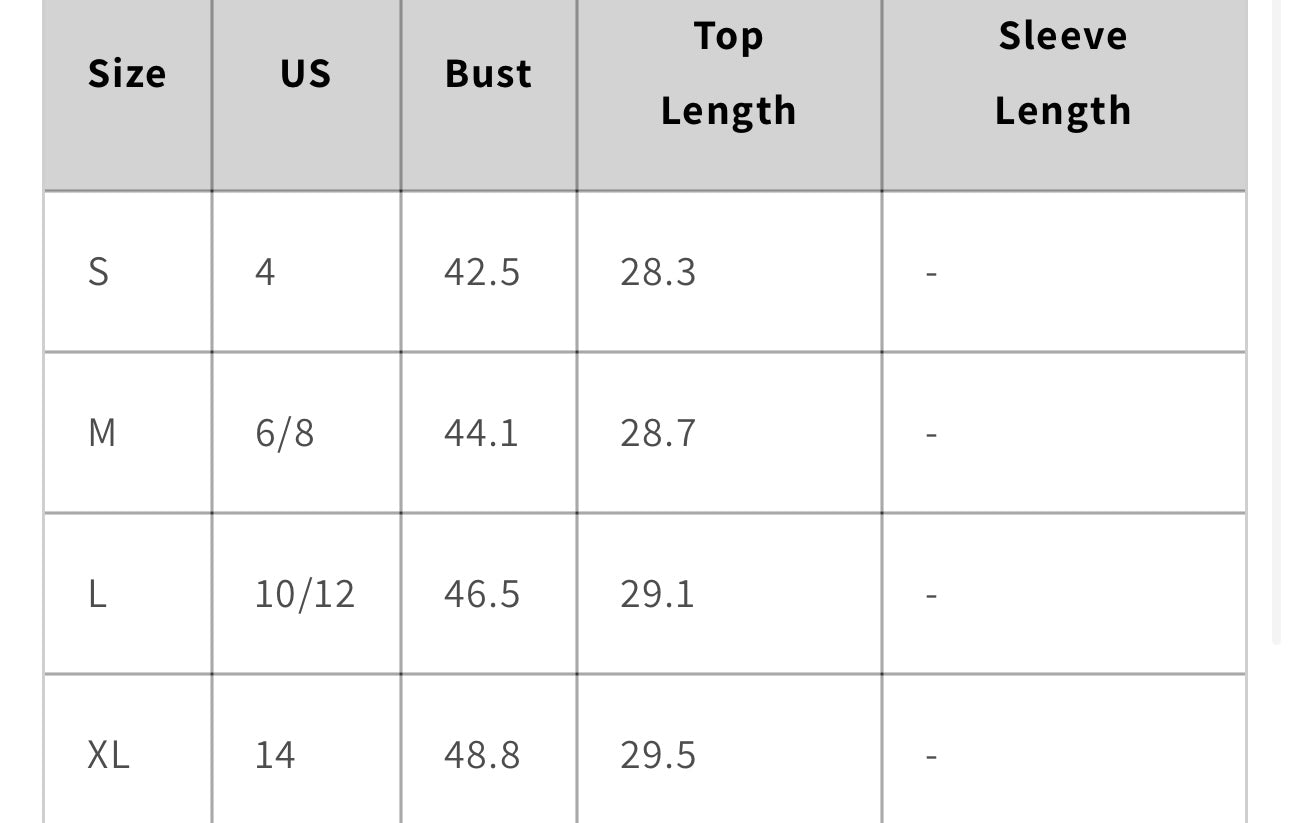The height and width of the screenshot is (823, 1290).
Task: Click US size 10/12 cell
Action: [306, 594]
